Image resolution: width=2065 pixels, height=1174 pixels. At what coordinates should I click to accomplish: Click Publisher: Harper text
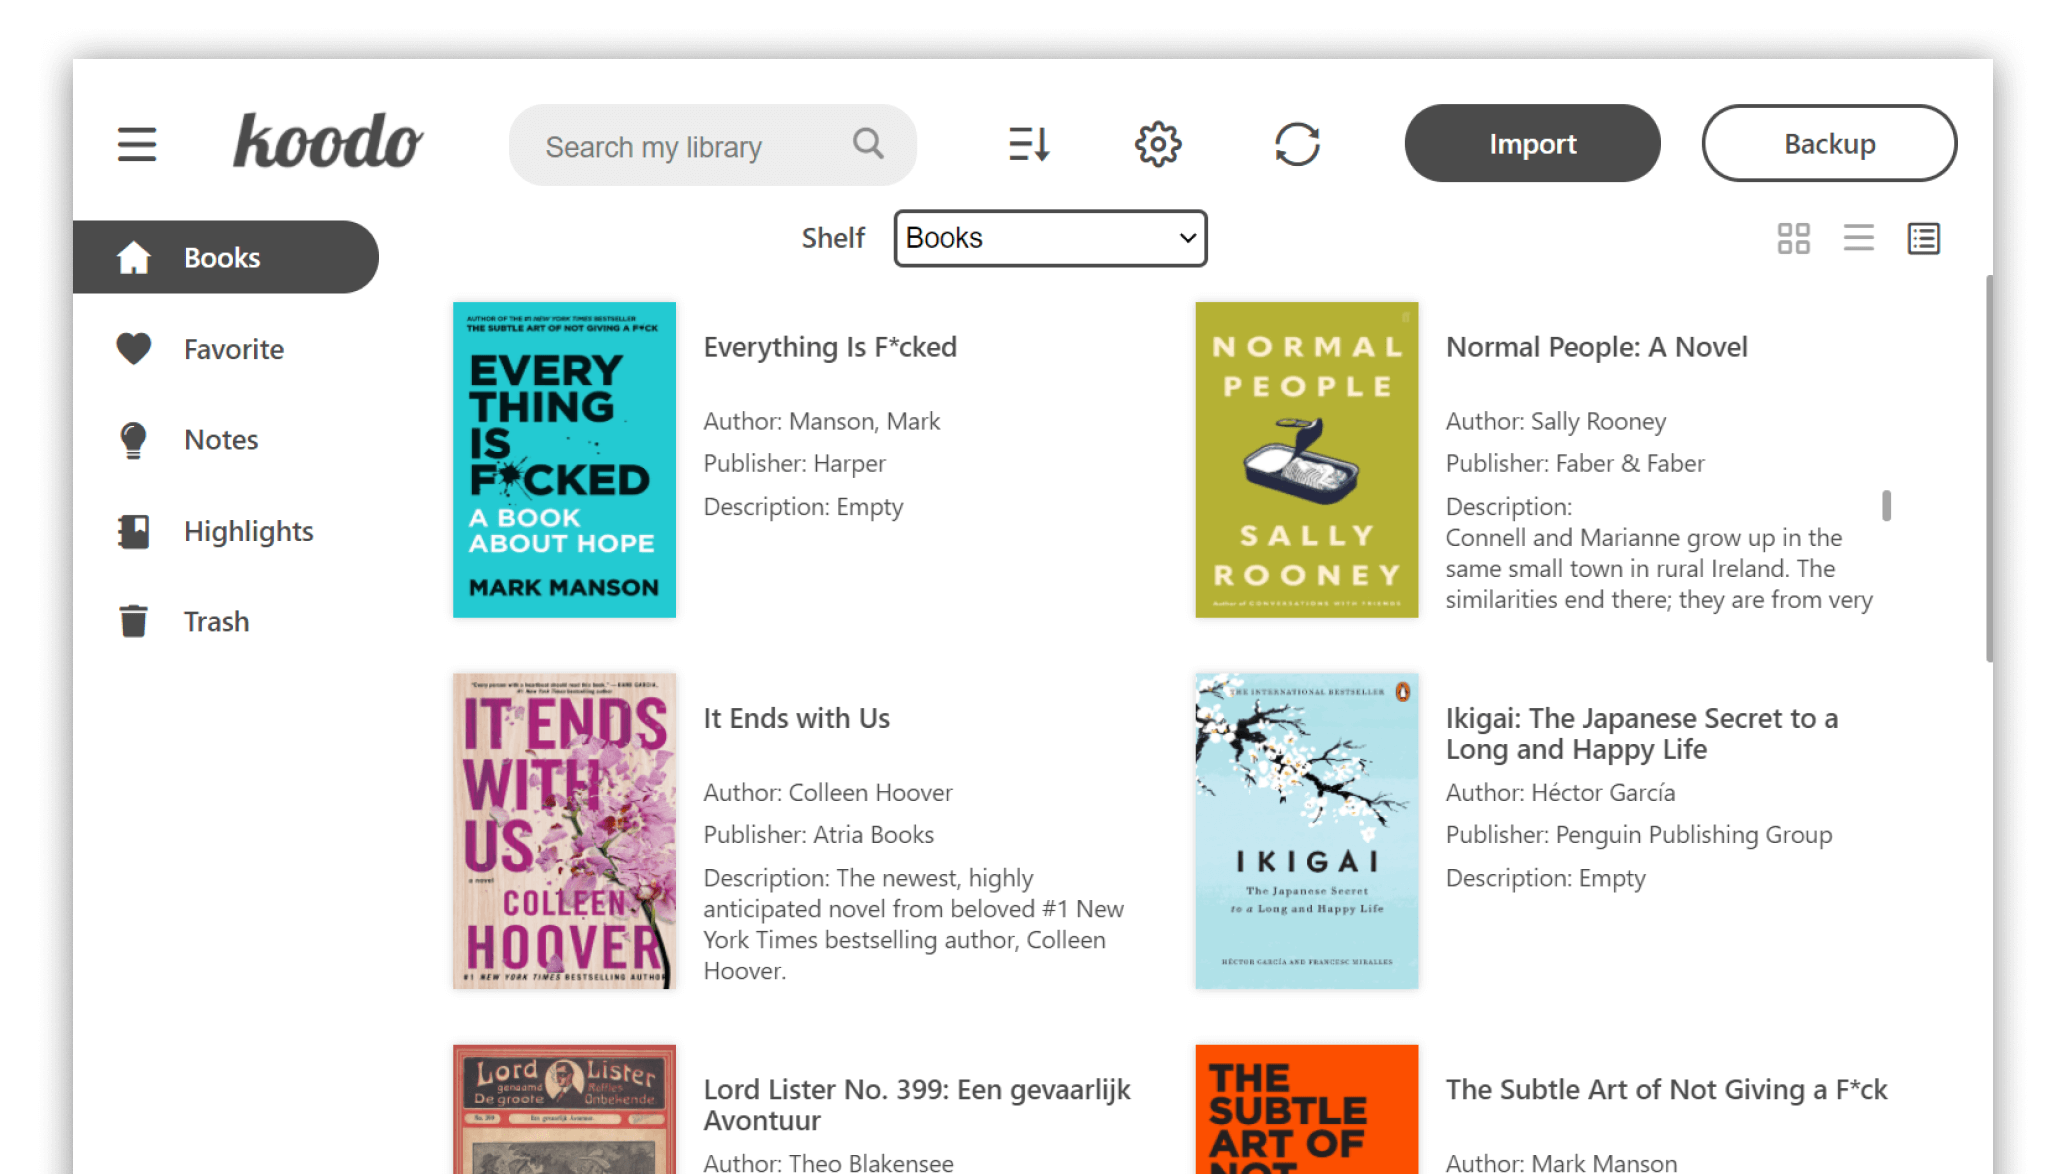[x=795, y=463]
